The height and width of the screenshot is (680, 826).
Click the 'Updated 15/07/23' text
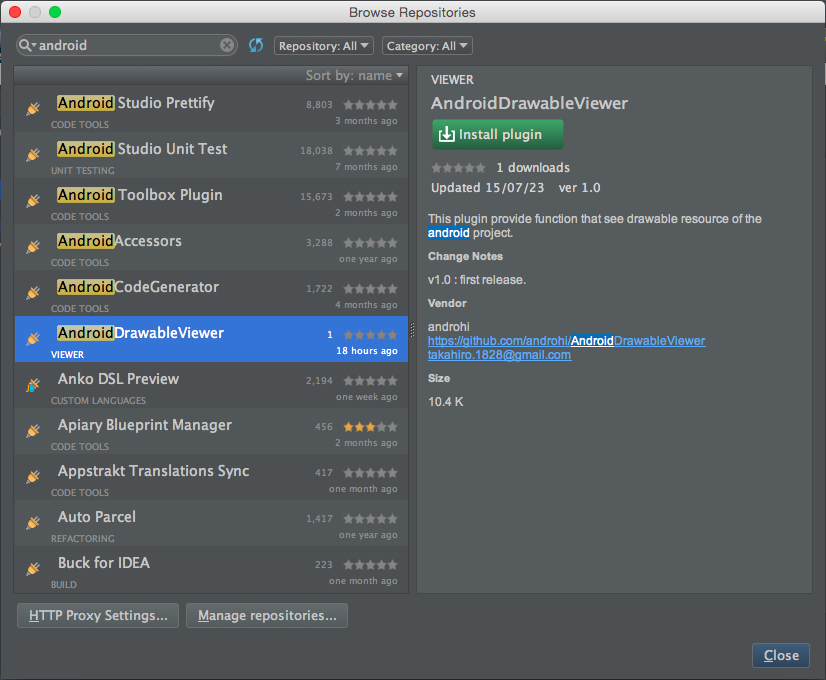[487, 188]
